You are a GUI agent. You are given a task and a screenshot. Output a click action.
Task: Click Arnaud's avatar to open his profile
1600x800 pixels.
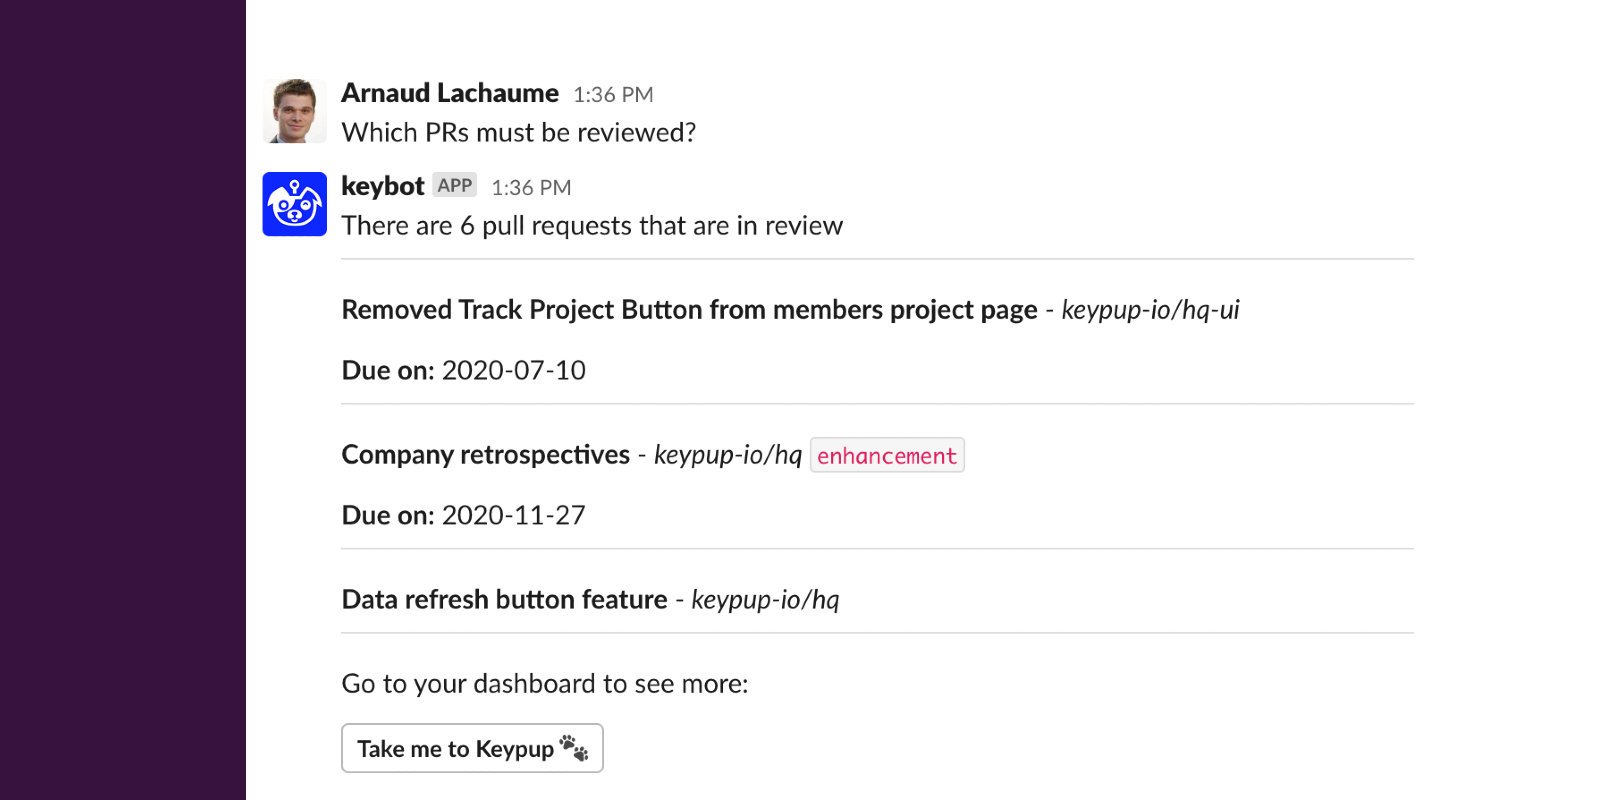point(294,110)
